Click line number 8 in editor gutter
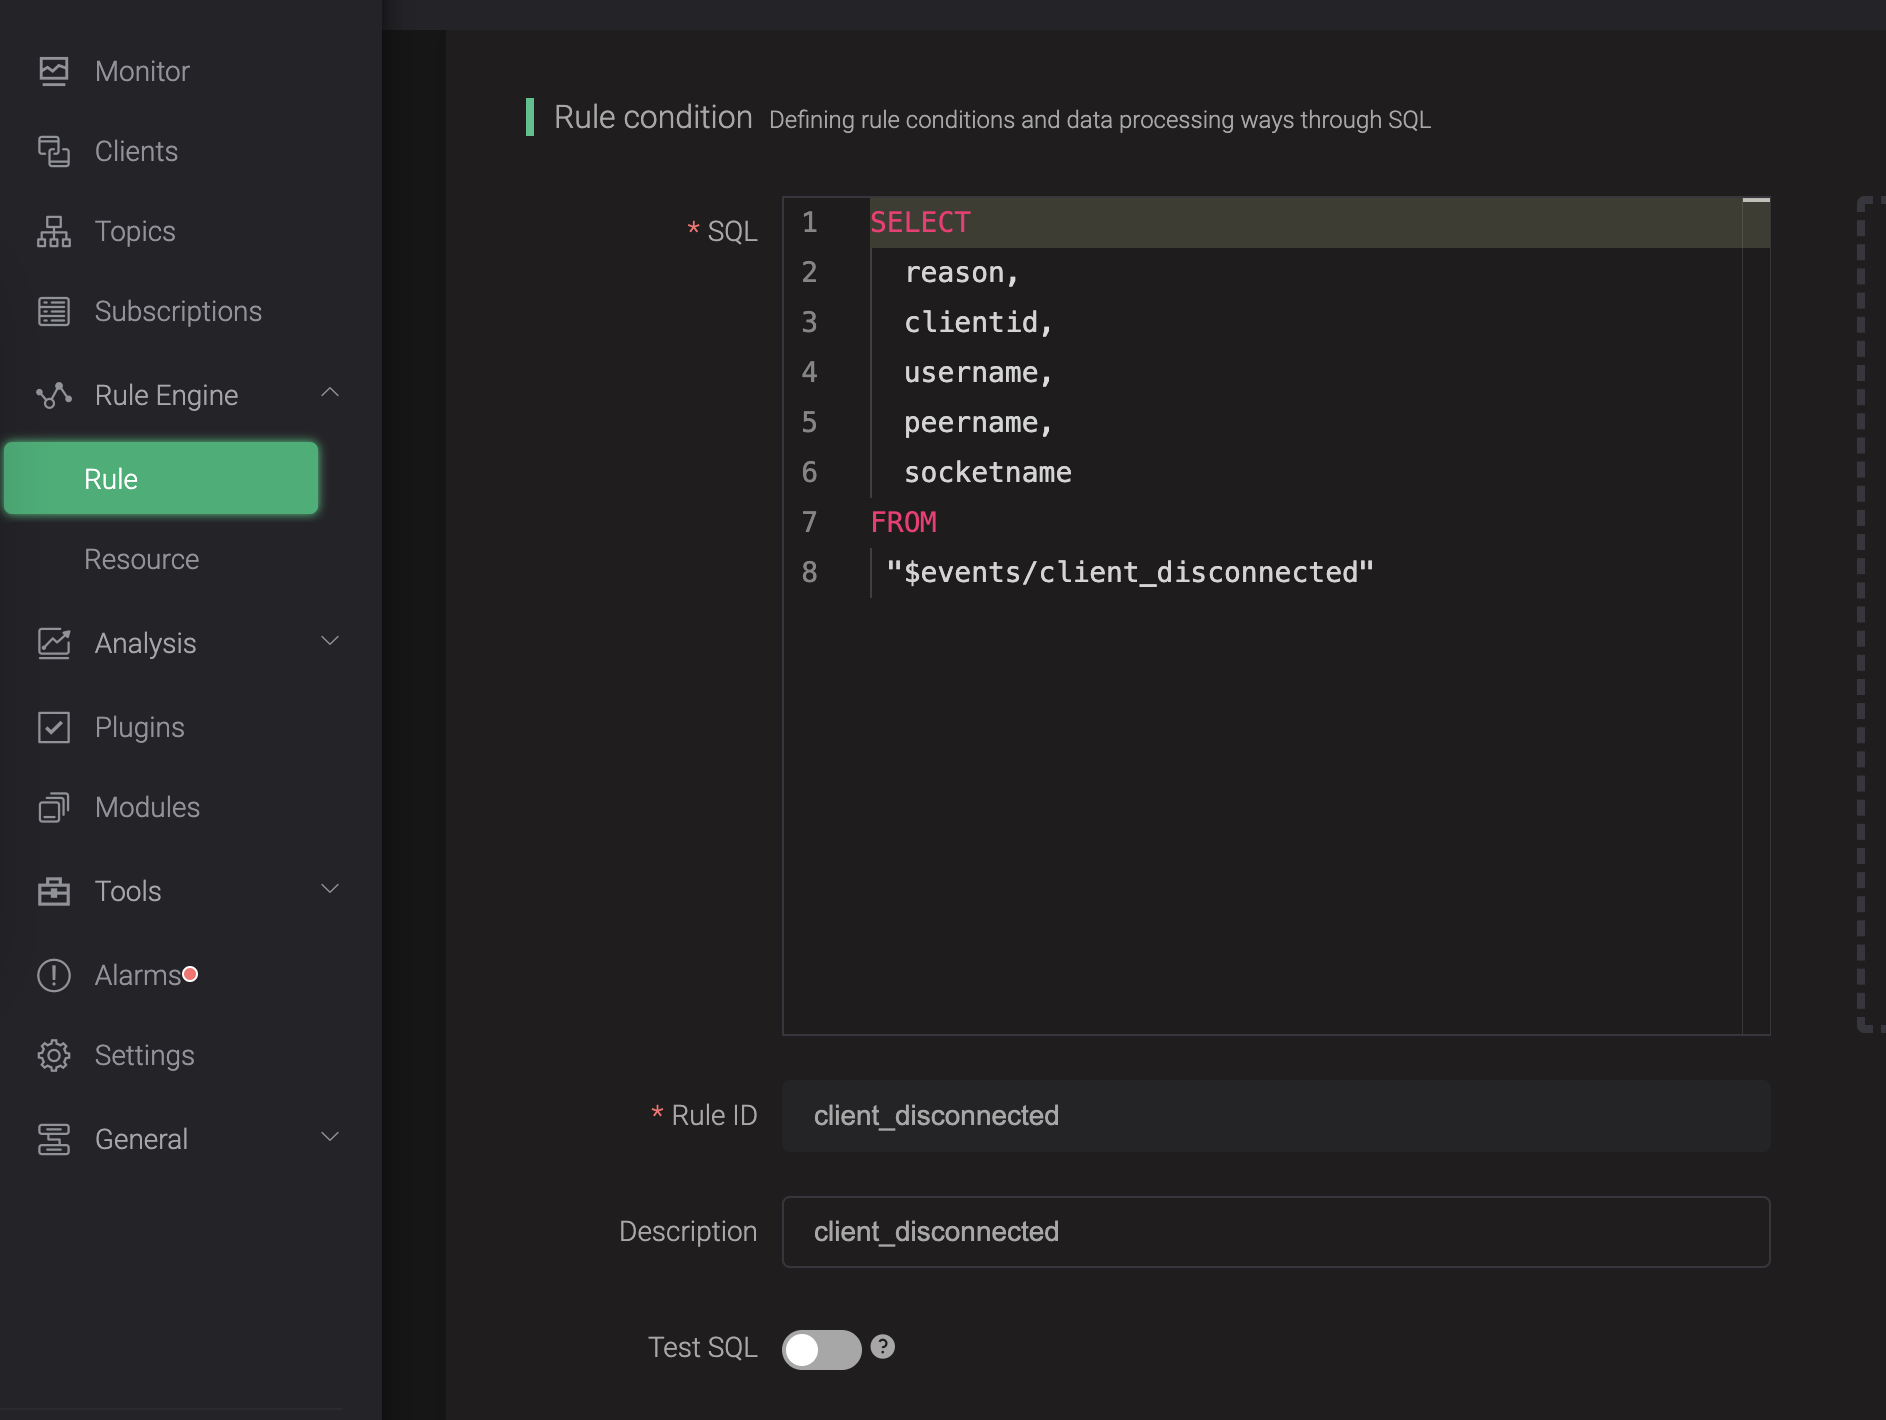This screenshot has height=1420, width=1886. tap(809, 572)
